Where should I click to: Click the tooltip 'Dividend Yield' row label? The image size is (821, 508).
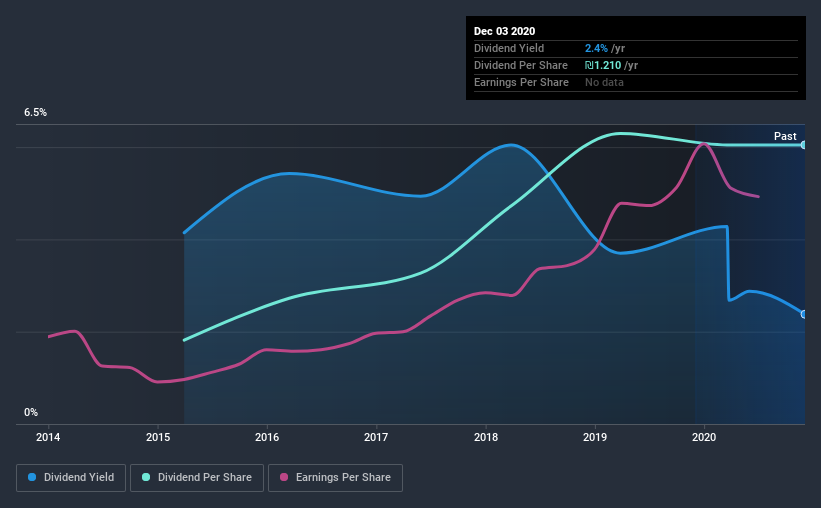point(509,48)
